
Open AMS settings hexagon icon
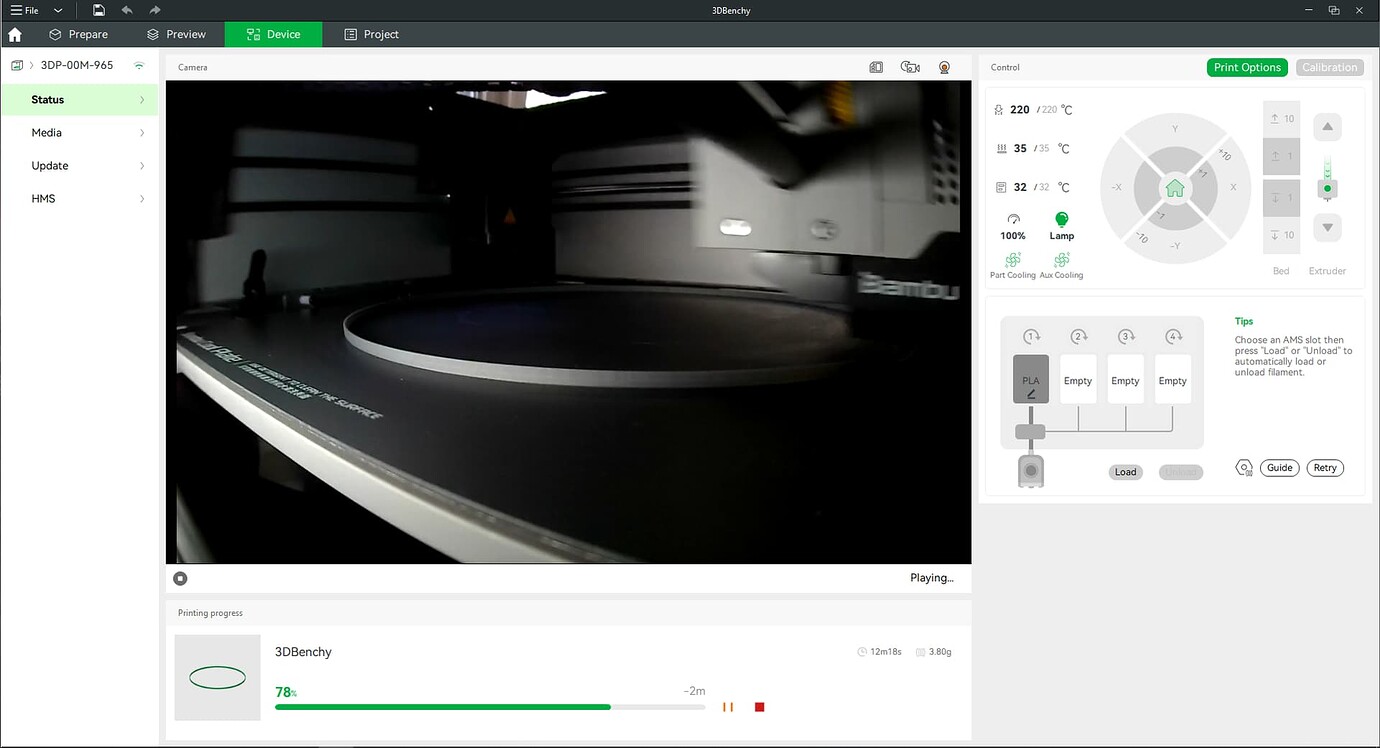point(1244,468)
